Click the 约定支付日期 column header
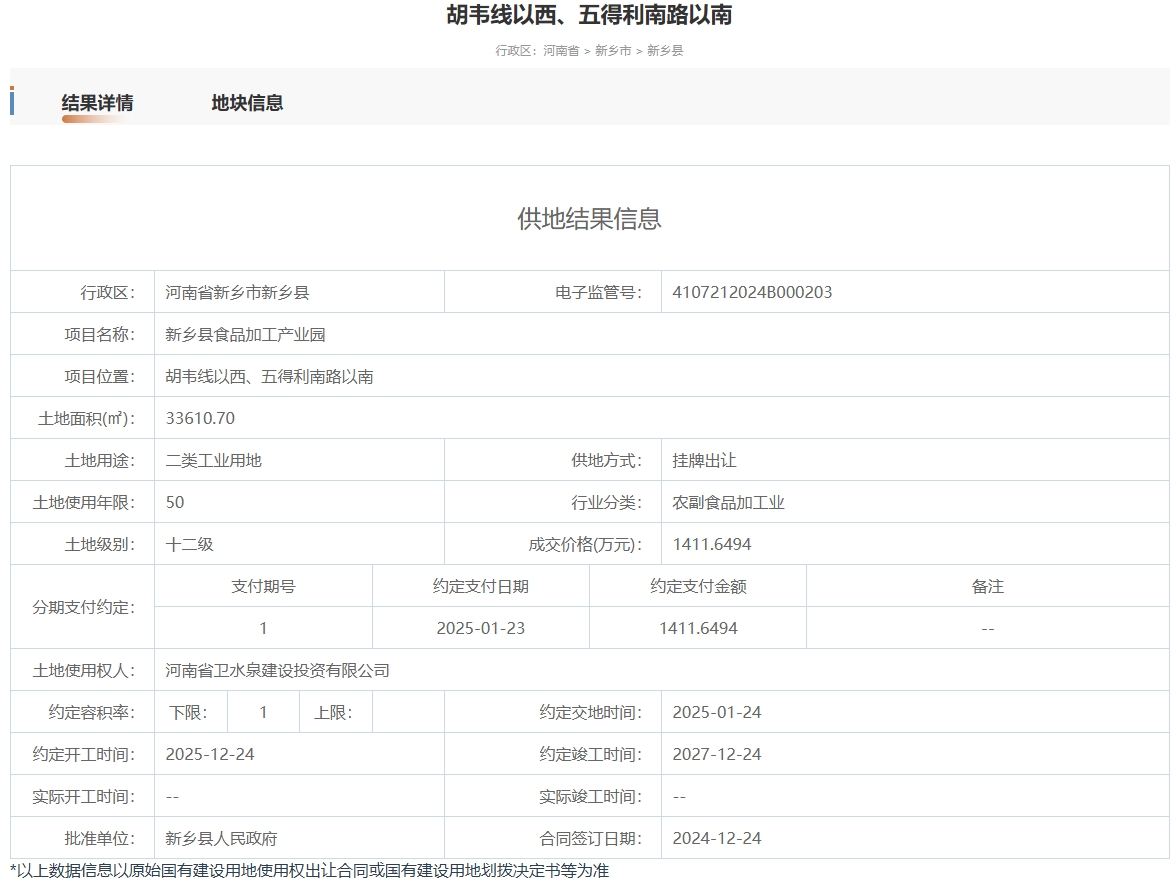Viewport: 1176px width, 882px height. pos(481,586)
